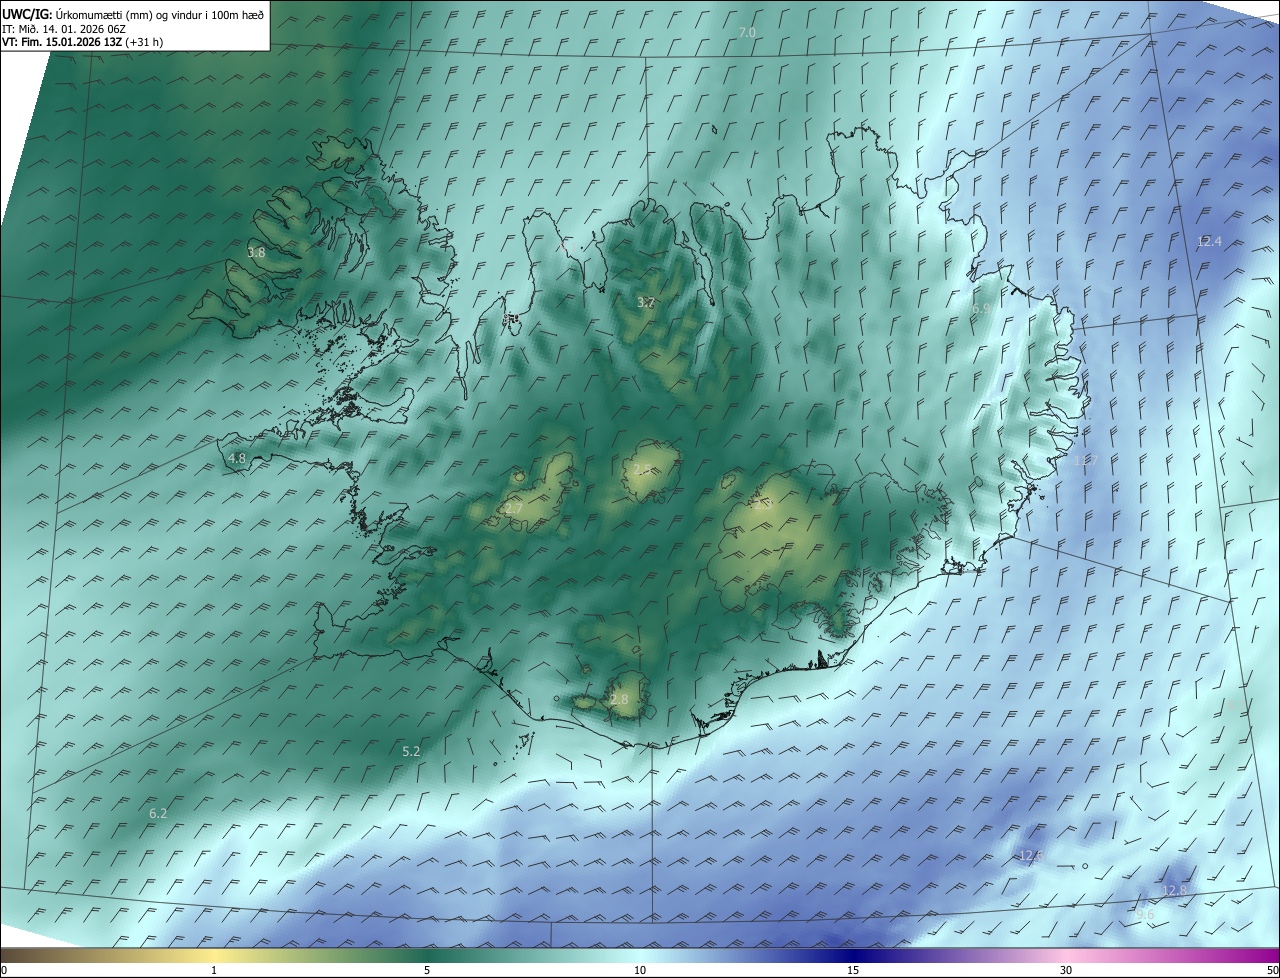Screen dimensions: 1280x978
Task: Click the title "Úrkomumætti (mm) og vindur i 100m hæð"
Action: pos(160,14)
